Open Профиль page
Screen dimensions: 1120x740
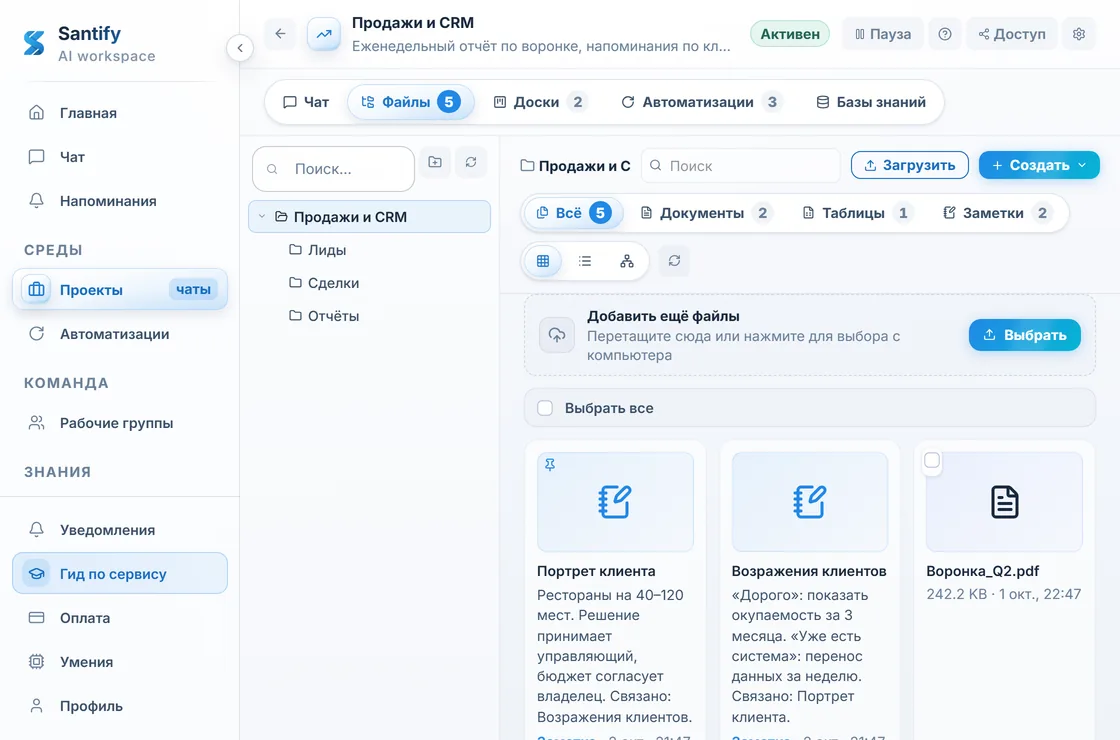(x=119, y=706)
